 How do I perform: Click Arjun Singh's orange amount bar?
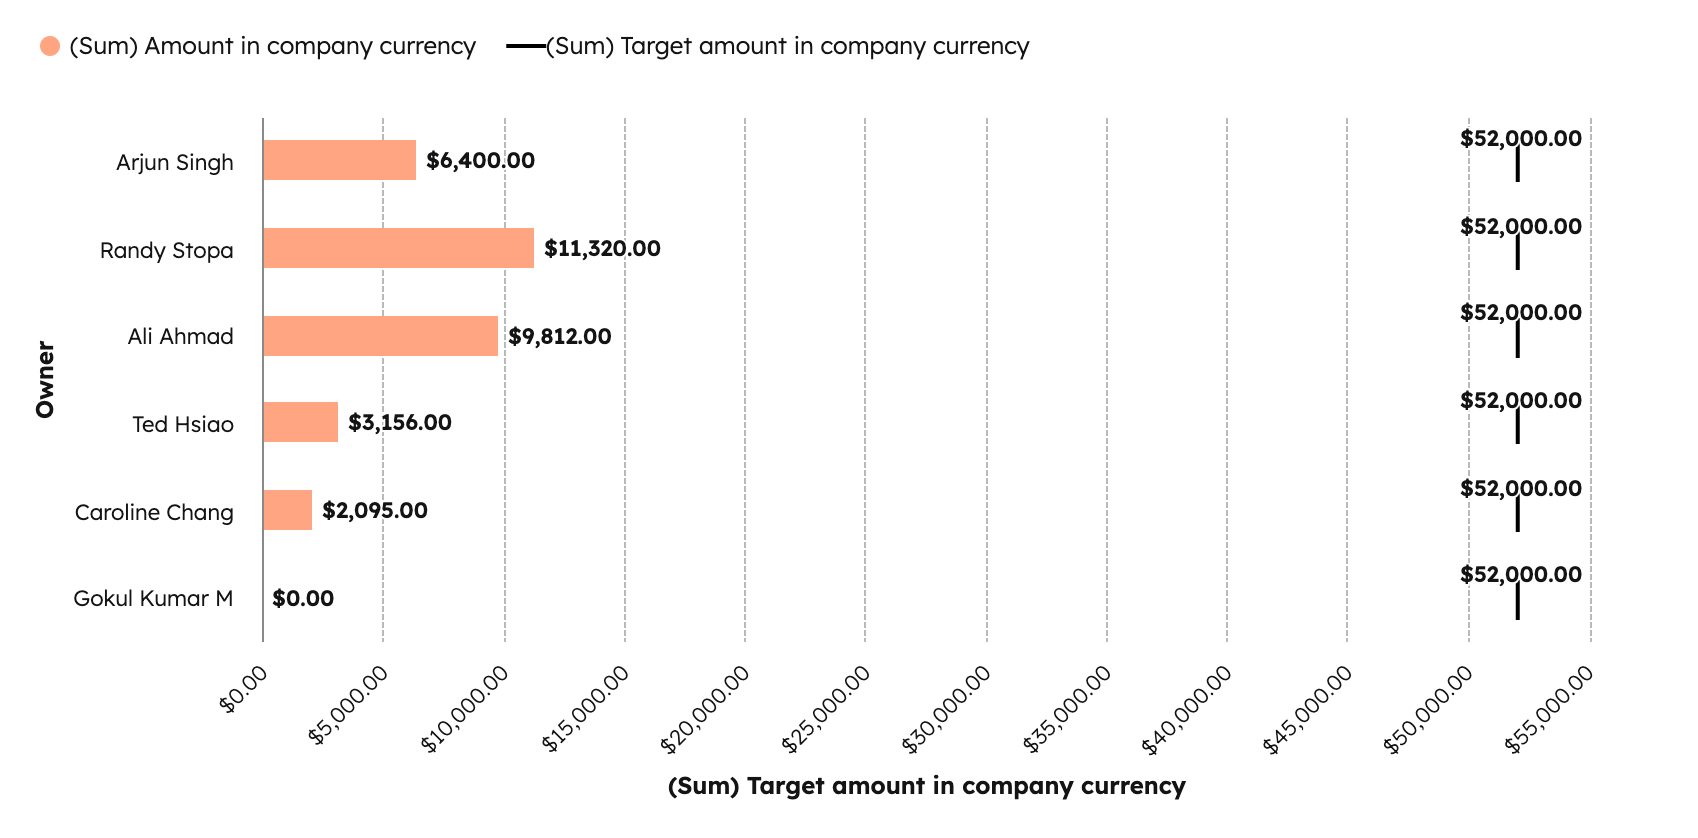(x=339, y=160)
